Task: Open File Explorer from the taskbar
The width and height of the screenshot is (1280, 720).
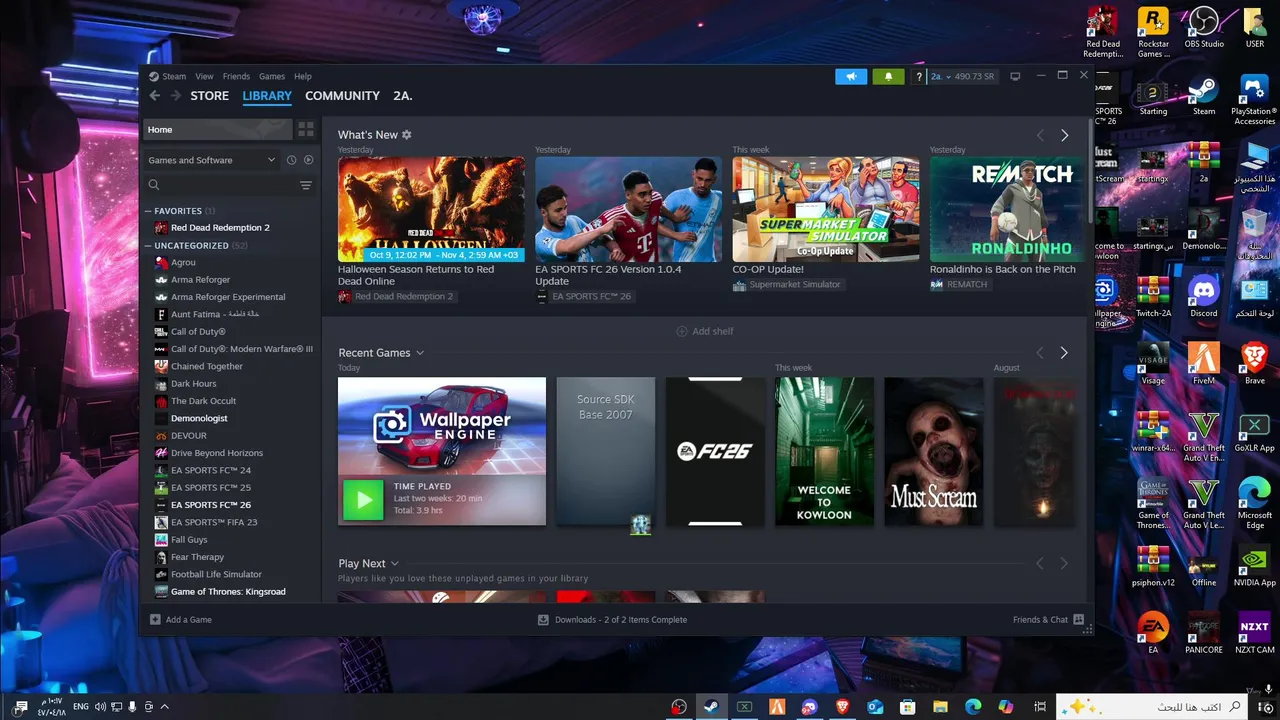Action: click(x=941, y=706)
